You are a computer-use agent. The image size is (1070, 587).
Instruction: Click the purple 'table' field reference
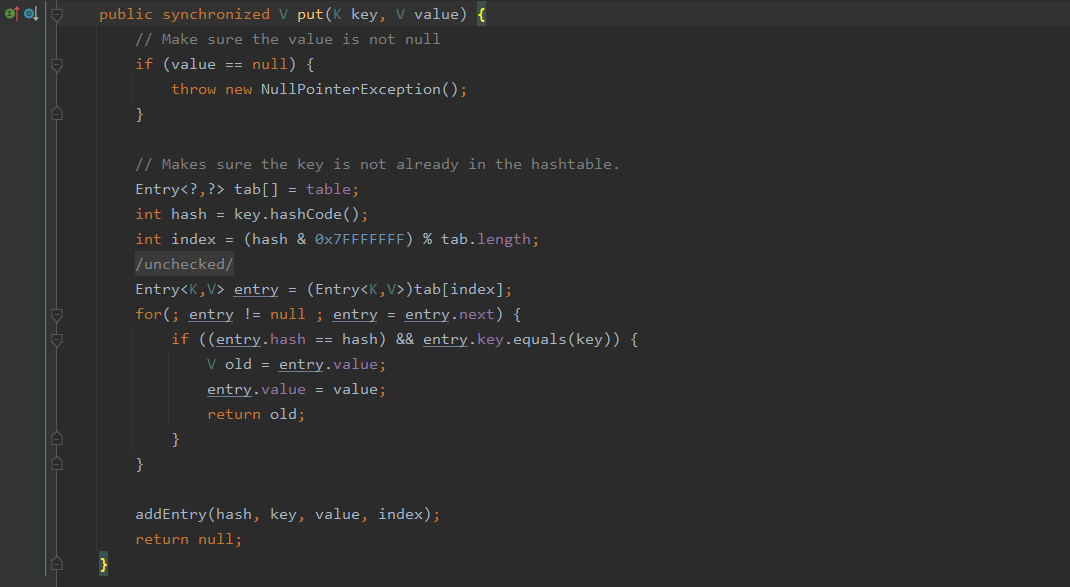coord(328,189)
